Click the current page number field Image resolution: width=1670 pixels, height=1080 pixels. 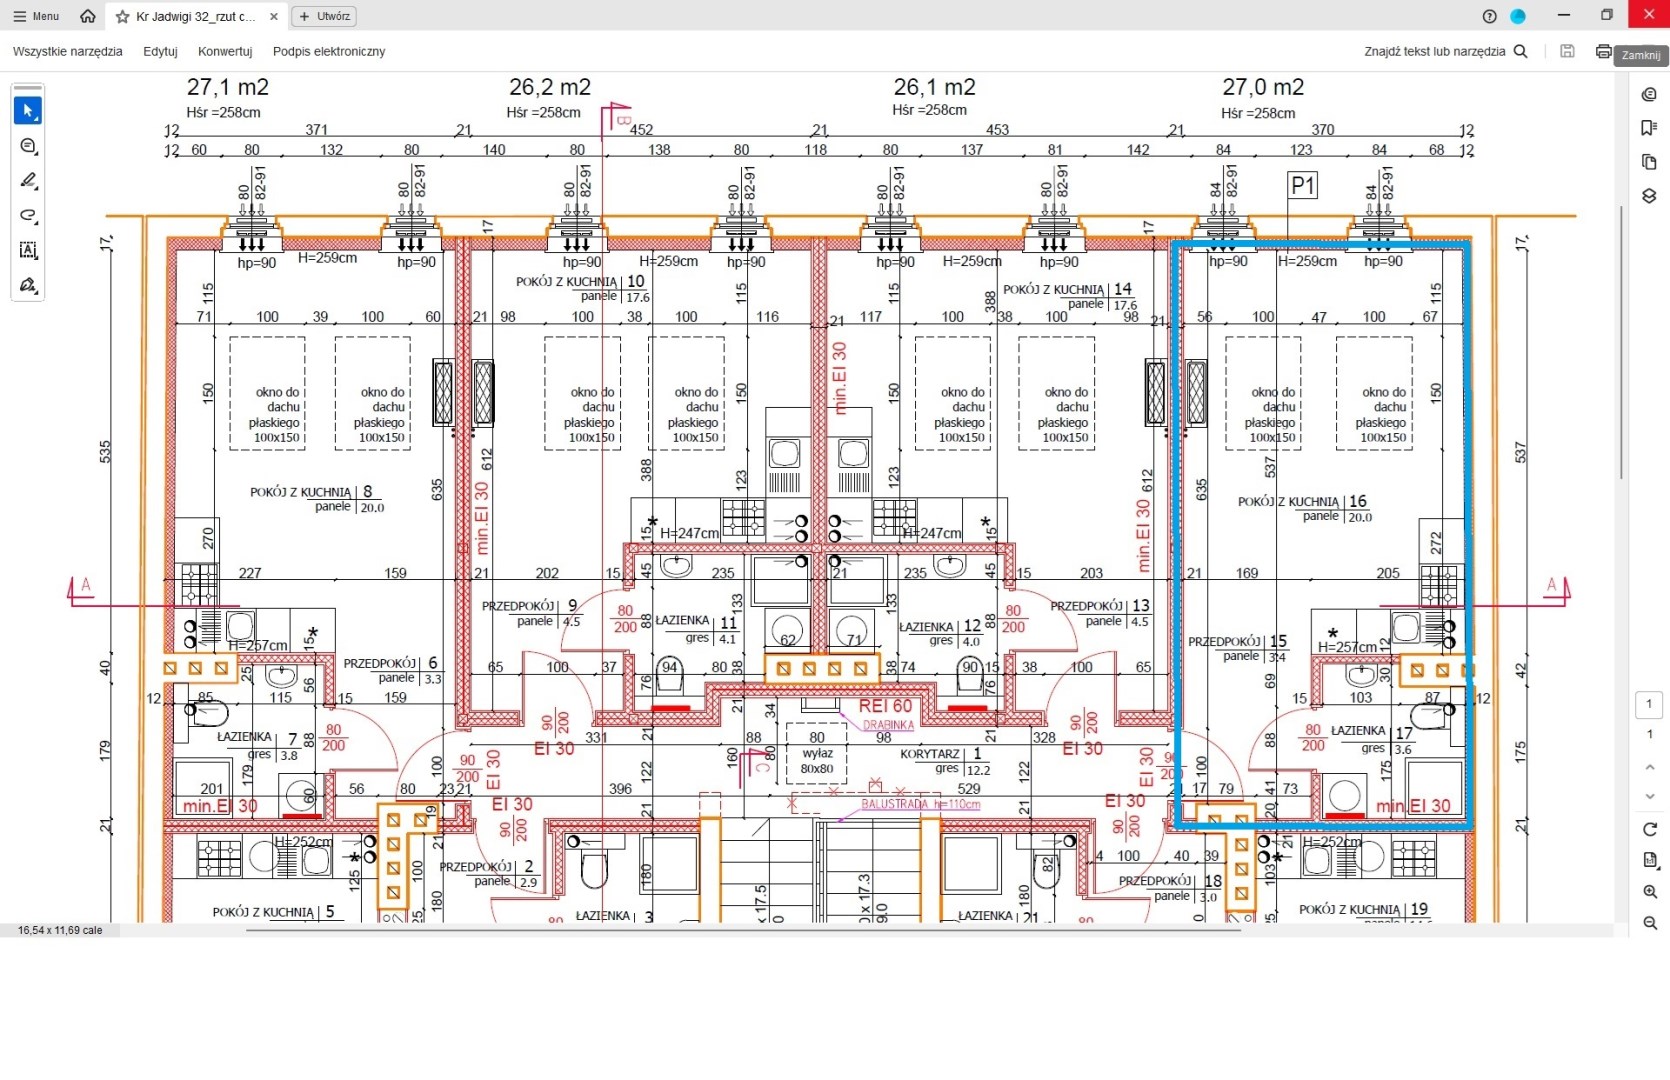pyautogui.click(x=1649, y=704)
